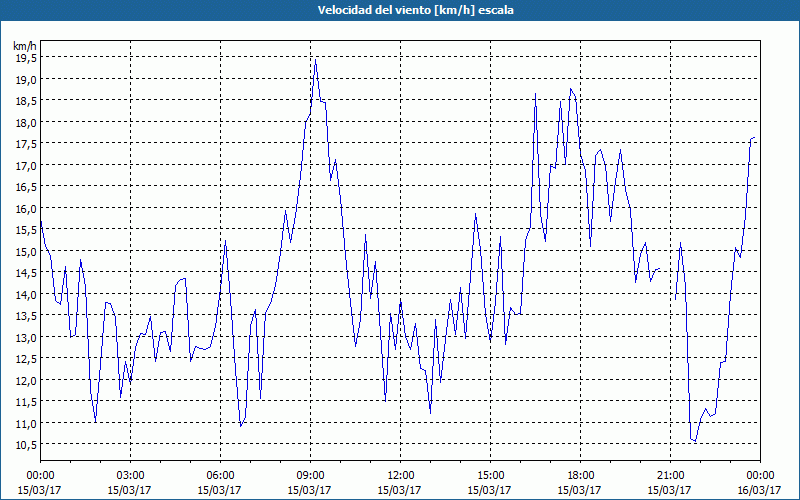
Task: Pick the 17,0 y-axis tick label
Action: (x=27, y=165)
